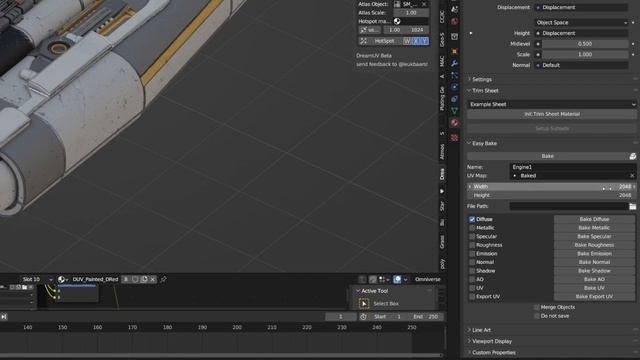Enable the Roughness checkbox
This screenshot has height=360, width=640.
click(x=472, y=245)
